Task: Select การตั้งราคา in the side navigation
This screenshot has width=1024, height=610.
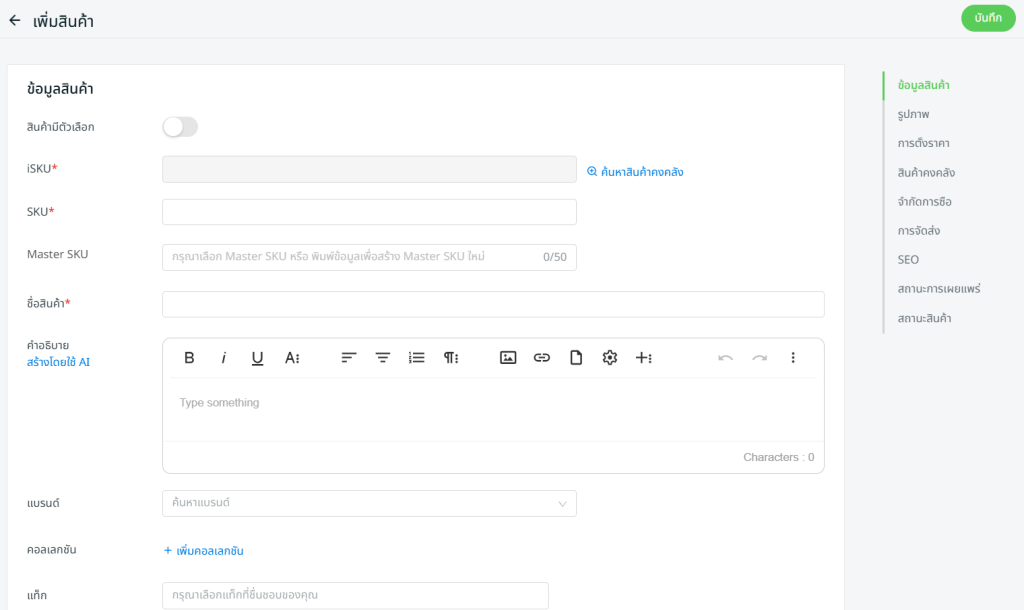Action: coord(923,143)
